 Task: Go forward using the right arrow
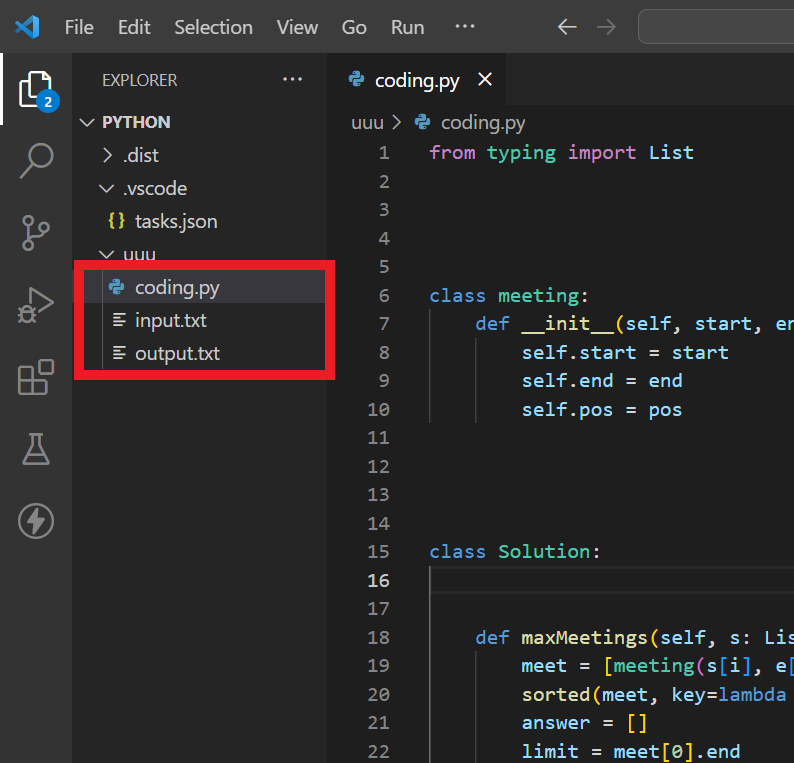point(606,27)
